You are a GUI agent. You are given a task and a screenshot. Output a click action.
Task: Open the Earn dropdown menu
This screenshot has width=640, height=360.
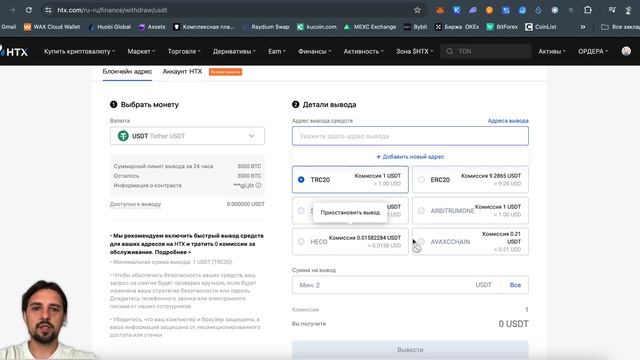pos(277,51)
